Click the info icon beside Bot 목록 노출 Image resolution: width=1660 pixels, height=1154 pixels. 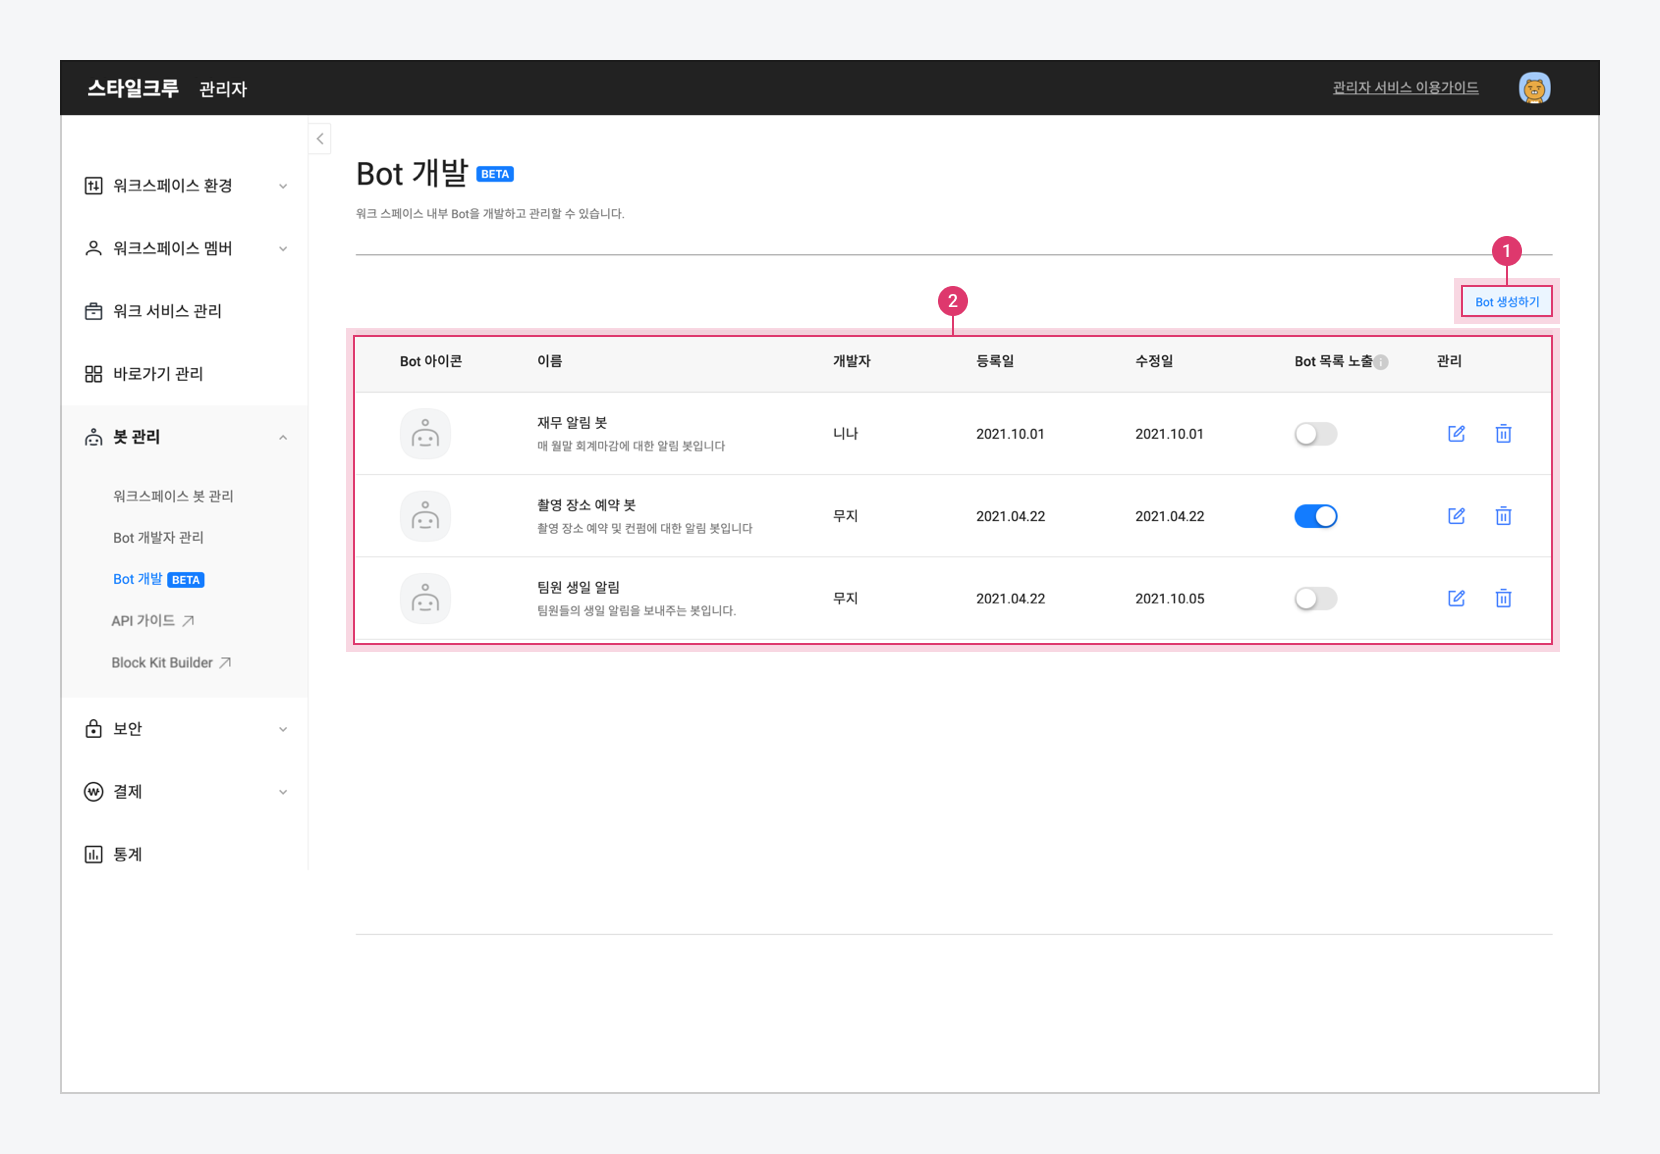tap(1381, 362)
